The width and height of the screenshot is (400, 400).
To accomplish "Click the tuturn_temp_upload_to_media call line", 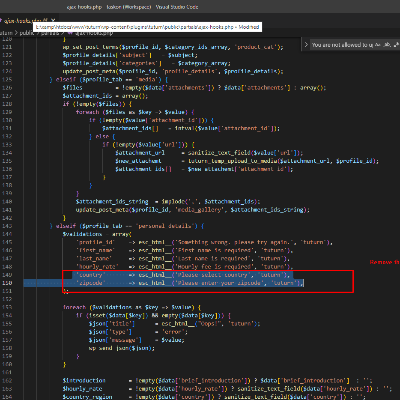I will click(247, 161).
